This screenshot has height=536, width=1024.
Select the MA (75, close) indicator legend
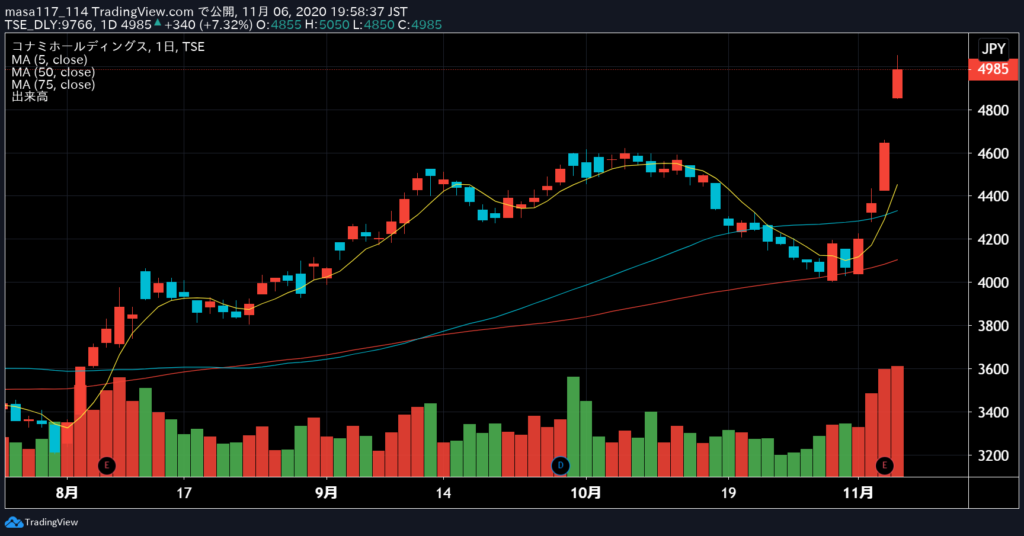53,84
